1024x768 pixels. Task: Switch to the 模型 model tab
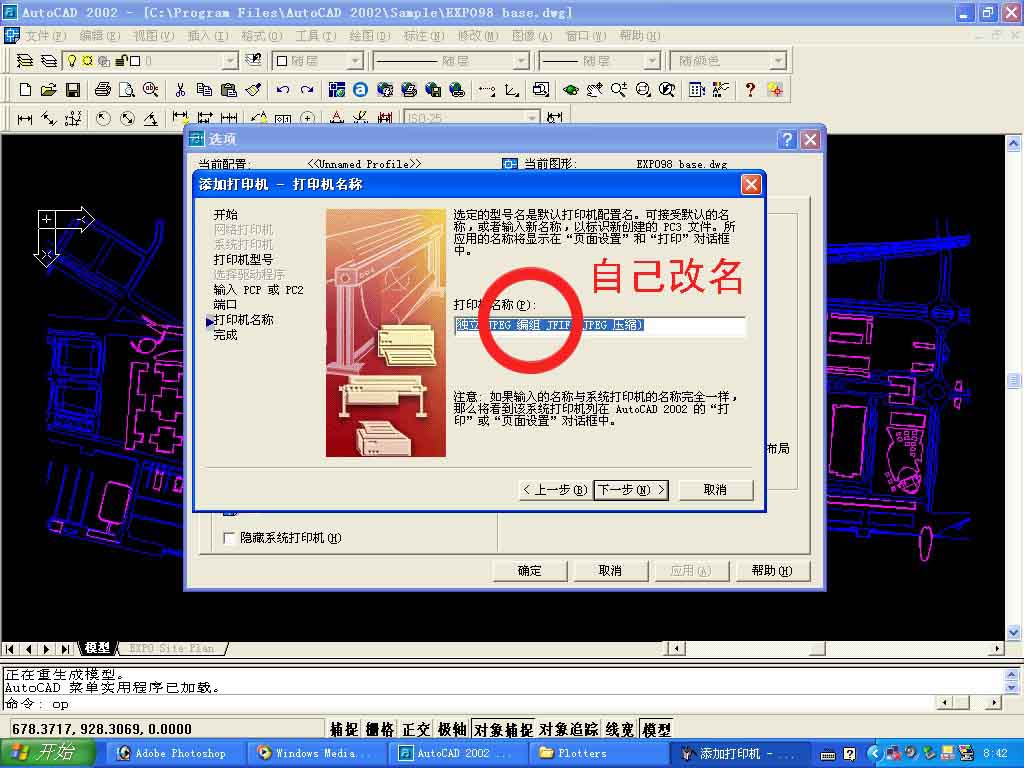(97, 648)
